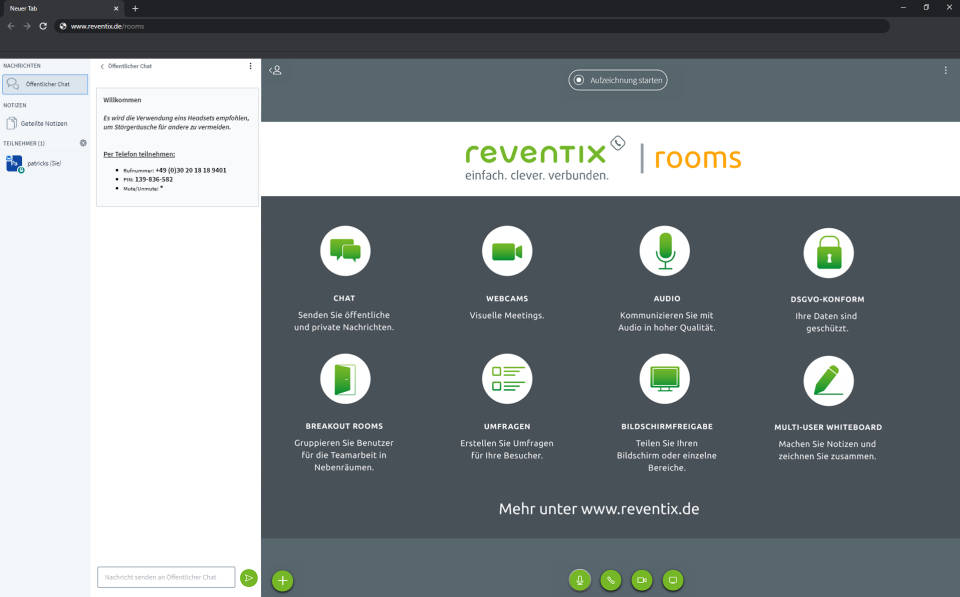Click the NOTIZEN section label

15,105
